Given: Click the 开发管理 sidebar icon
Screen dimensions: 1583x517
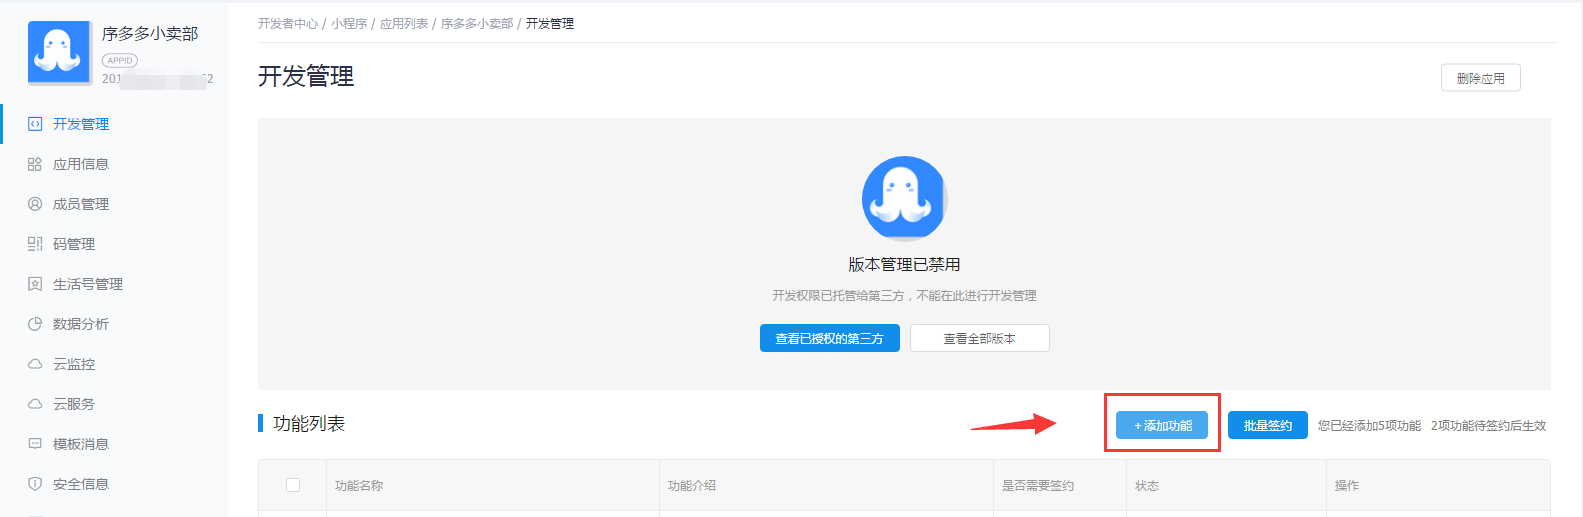Looking at the screenshot, I should click(x=35, y=124).
